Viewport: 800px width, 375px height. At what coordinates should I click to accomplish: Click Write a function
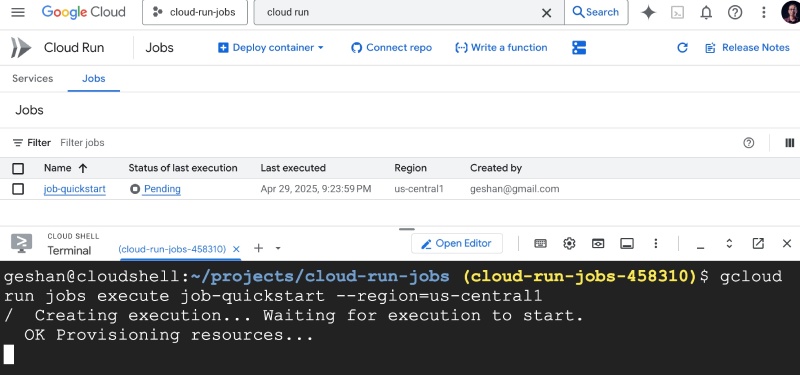[502, 47]
